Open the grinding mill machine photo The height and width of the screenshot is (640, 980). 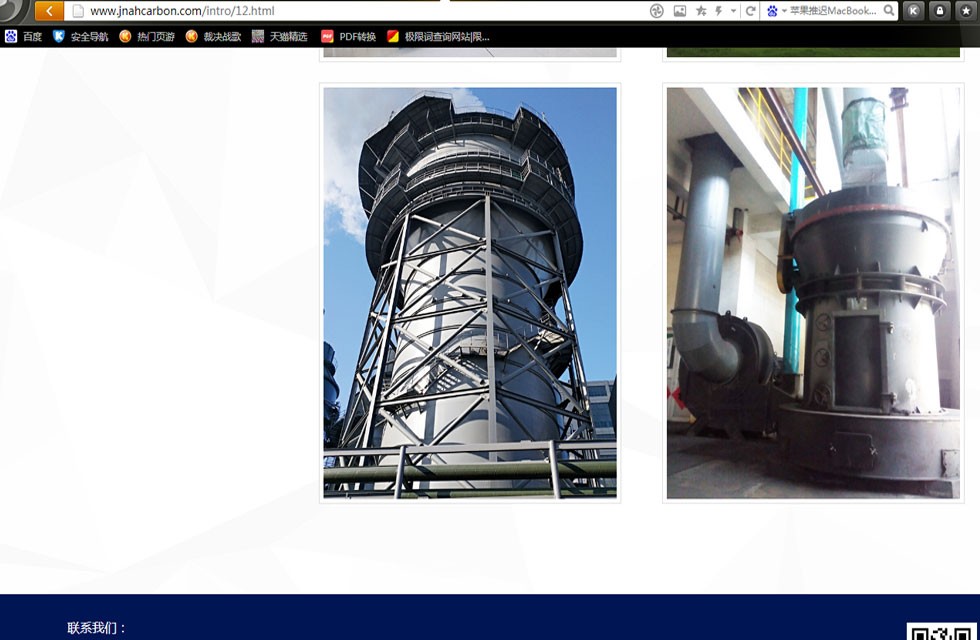click(813, 293)
